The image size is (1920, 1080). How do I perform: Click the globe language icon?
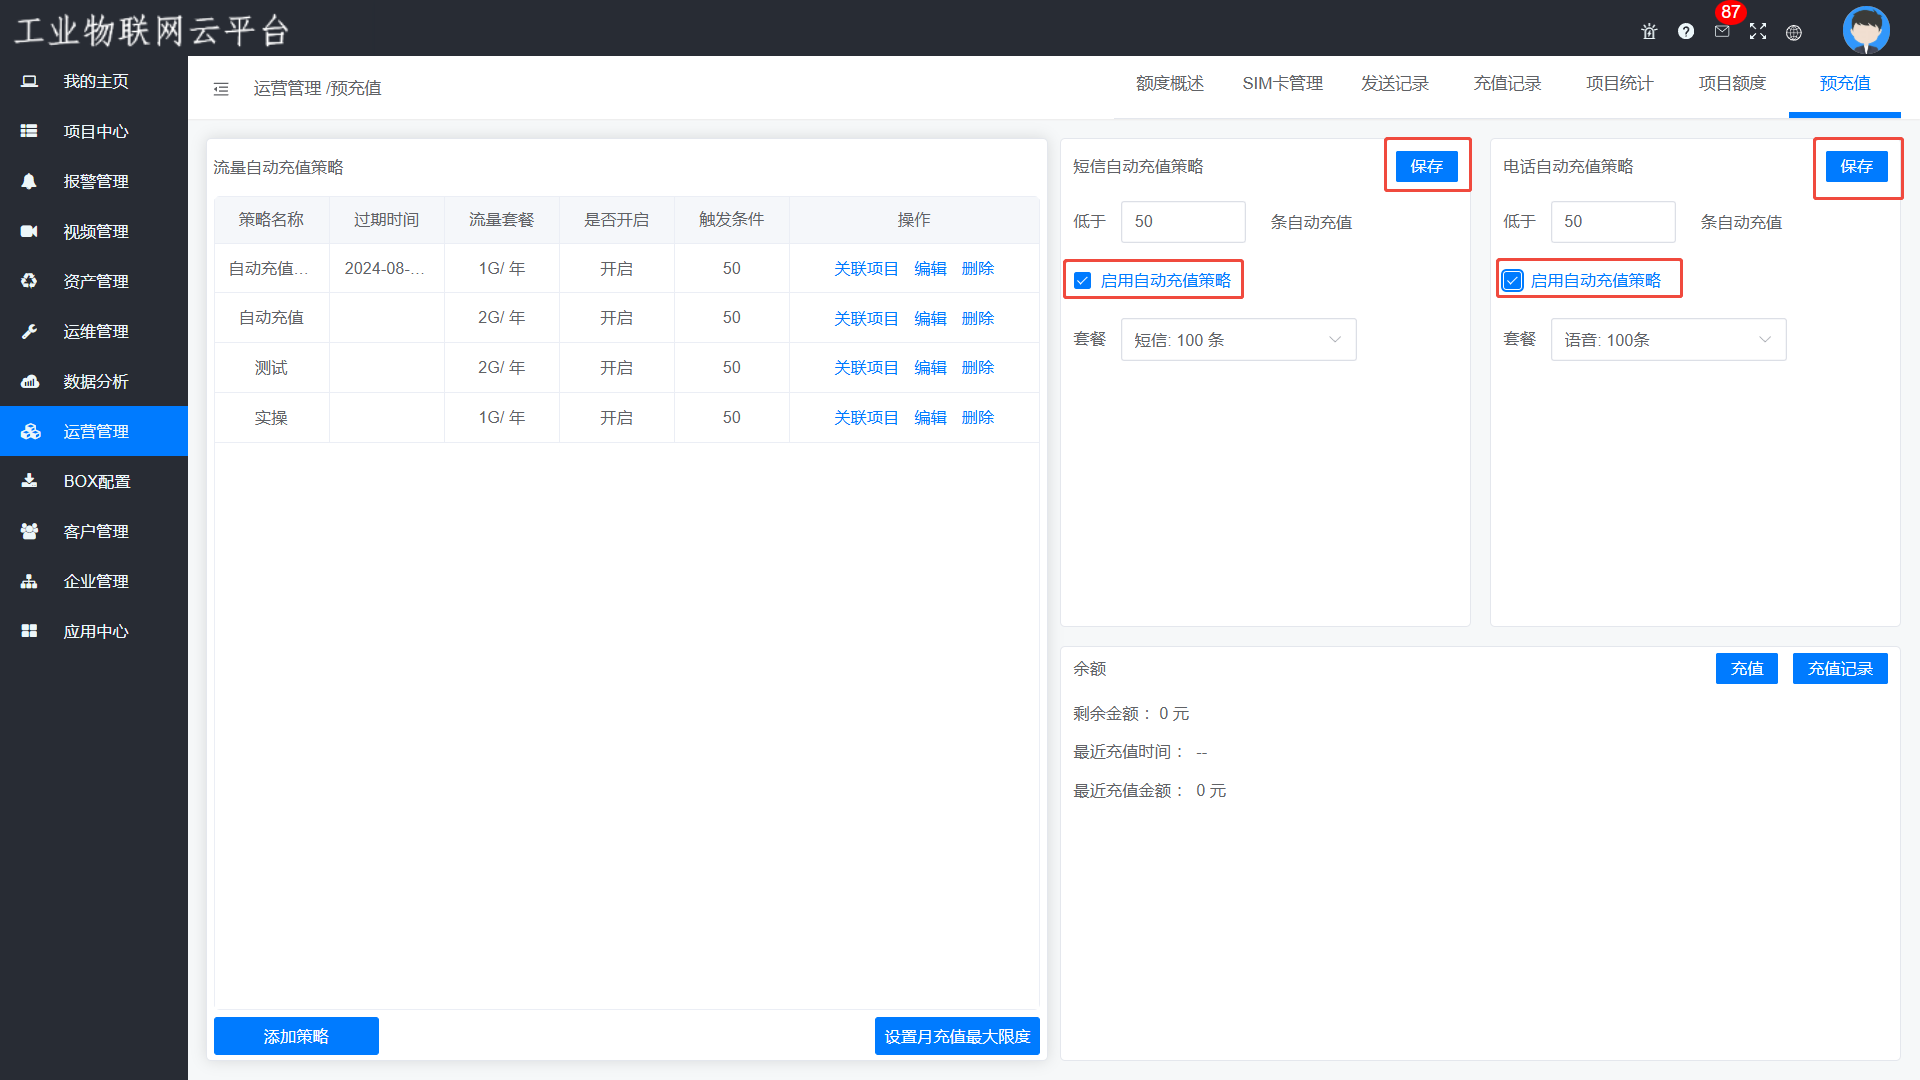pos(1794,33)
